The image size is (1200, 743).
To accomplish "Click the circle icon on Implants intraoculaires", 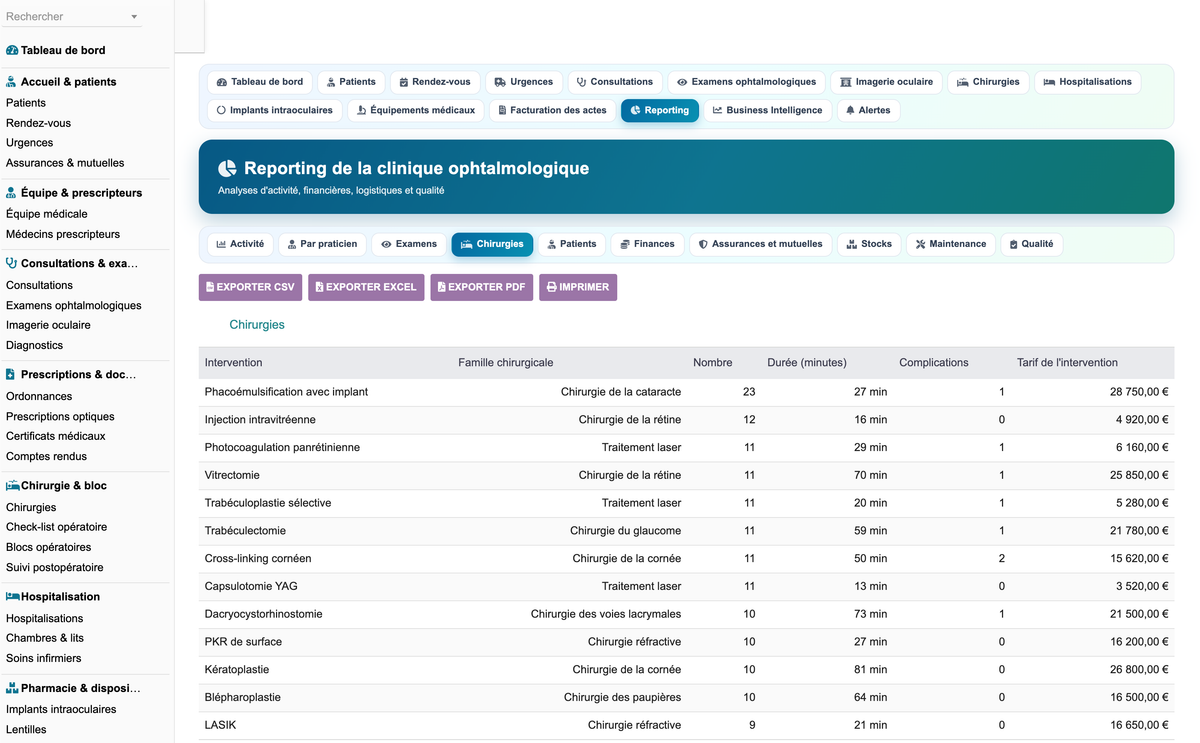I will tap(221, 110).
